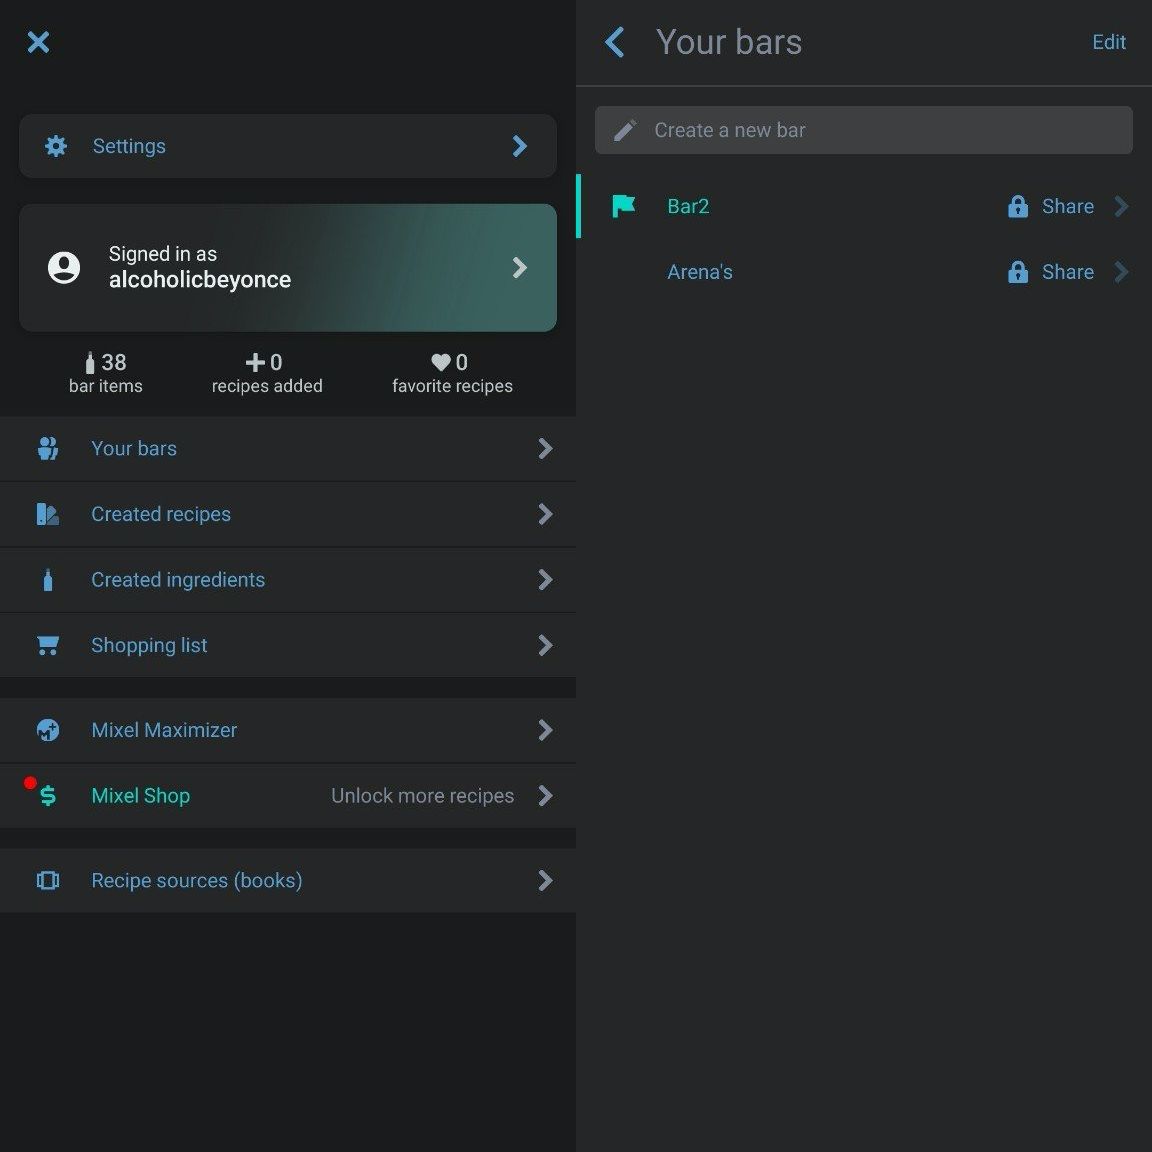Screen dimensions: 1152x1152
Task: Click the gear icon next to Settings
Action: [56, 146]
